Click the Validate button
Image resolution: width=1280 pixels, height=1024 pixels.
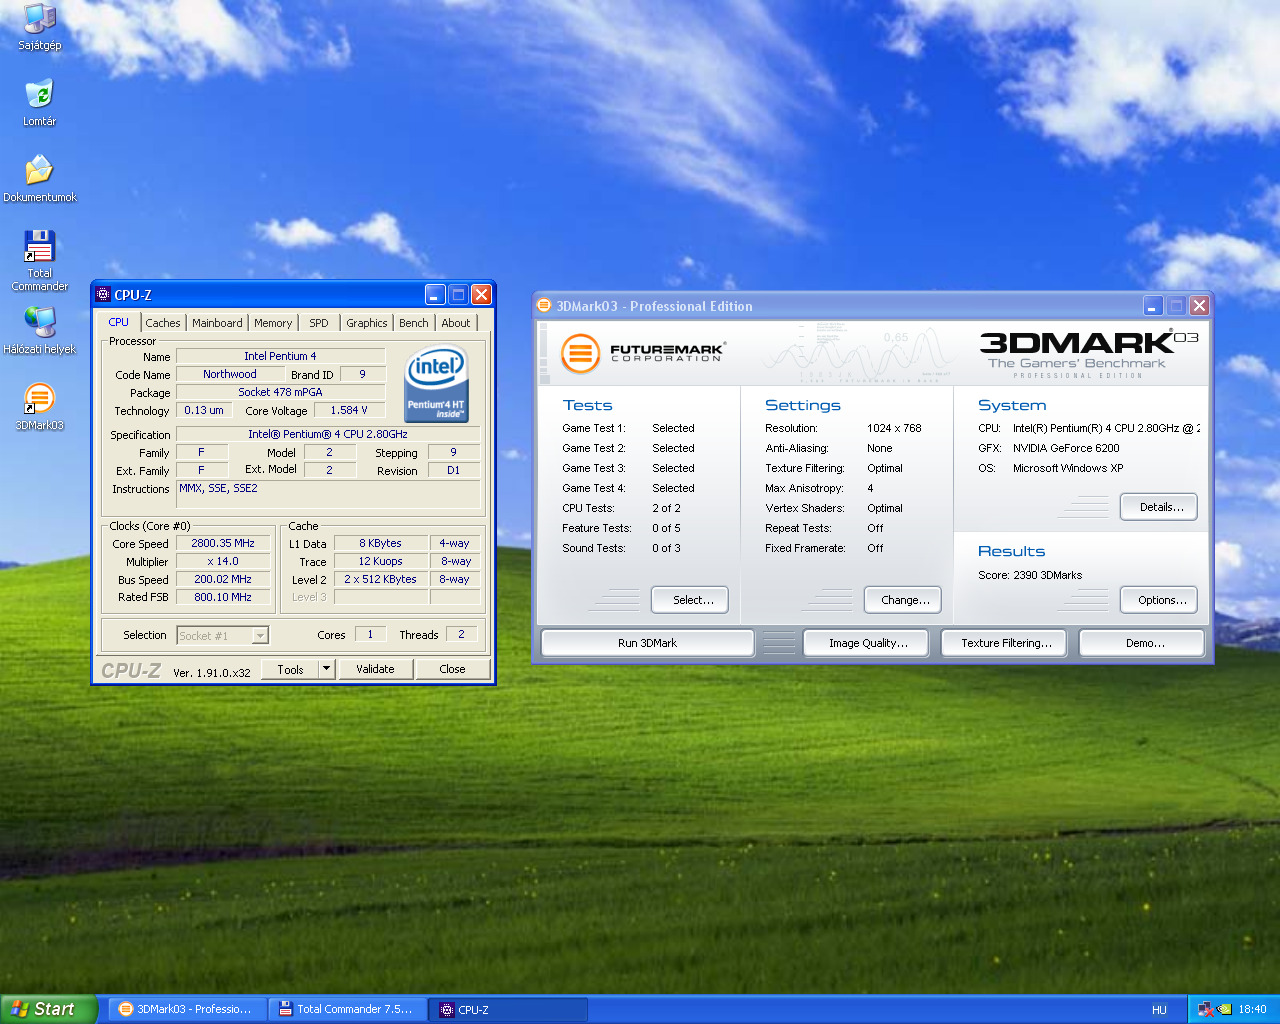point(375,669)
